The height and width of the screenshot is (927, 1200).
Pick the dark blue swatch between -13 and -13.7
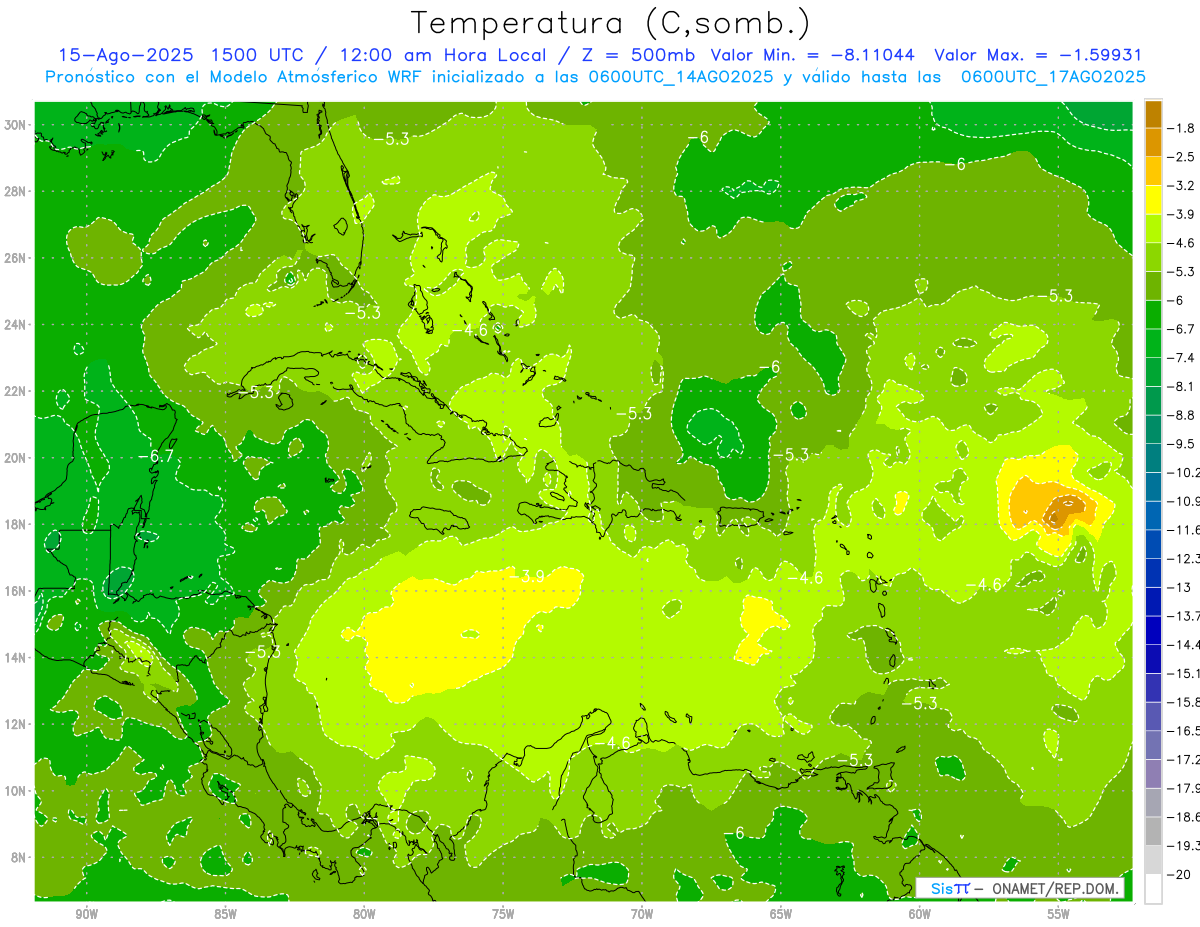[x=1153, y=602]
